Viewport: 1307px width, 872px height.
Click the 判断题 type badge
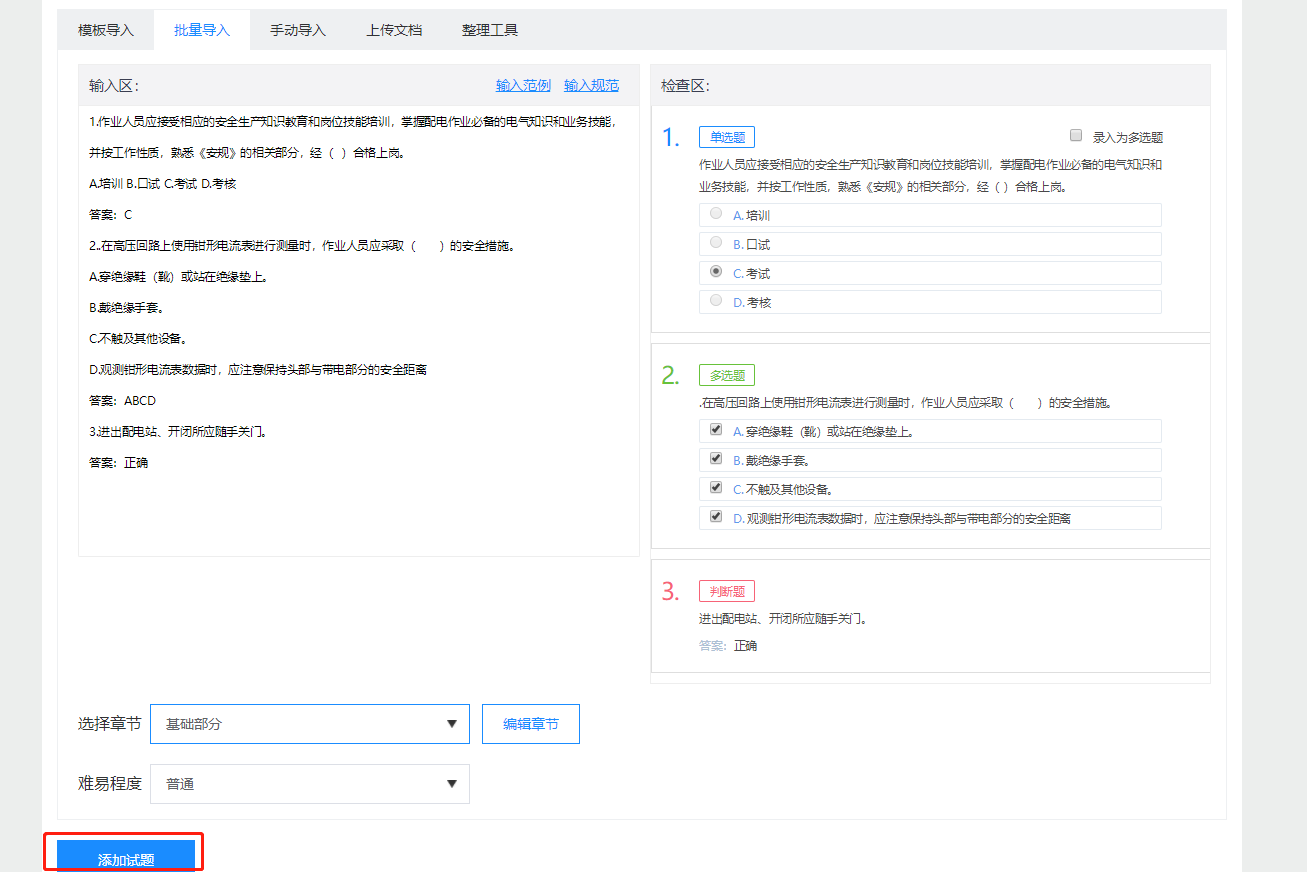727,590
